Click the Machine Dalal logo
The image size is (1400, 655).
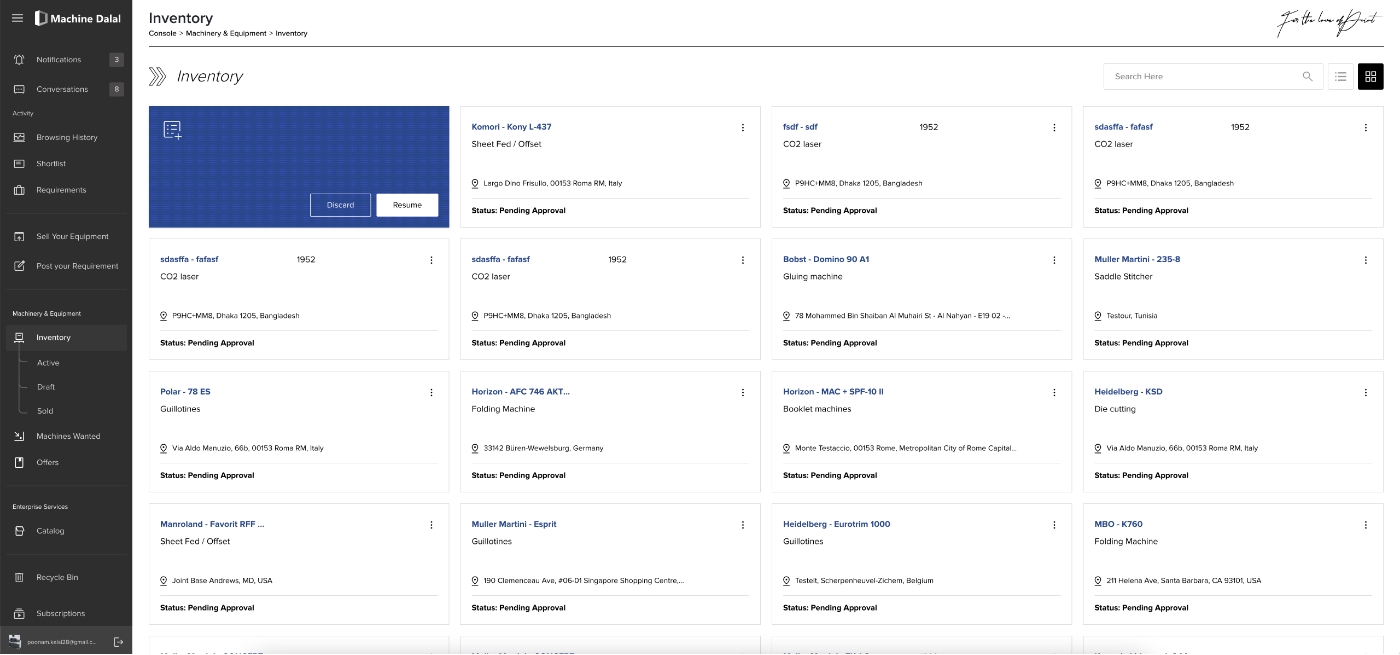78,18
